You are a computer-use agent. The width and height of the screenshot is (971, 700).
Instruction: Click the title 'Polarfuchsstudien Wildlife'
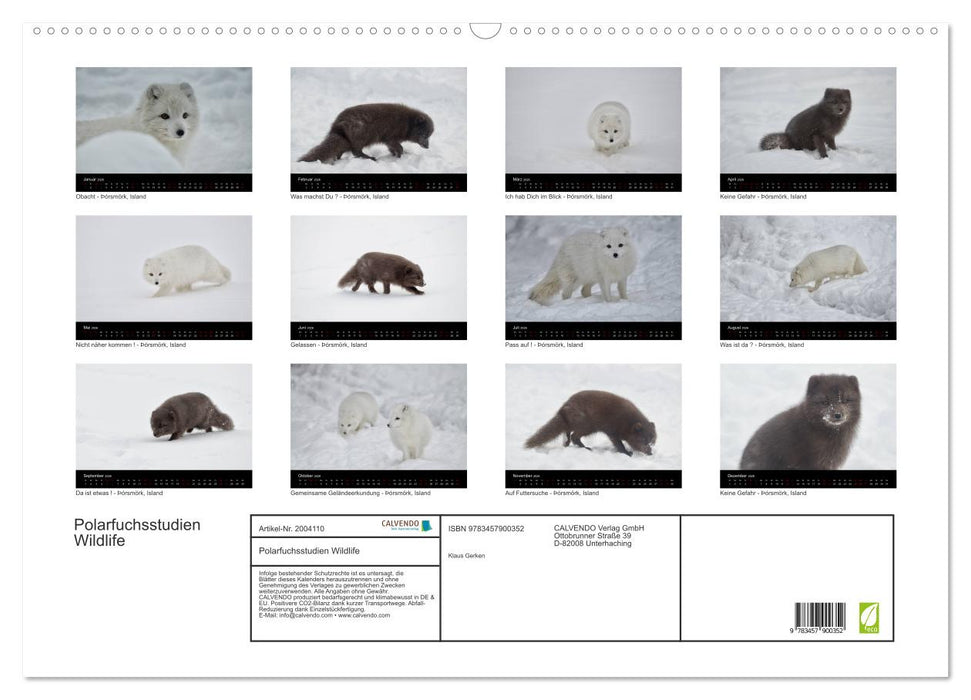tap(134, 532)
